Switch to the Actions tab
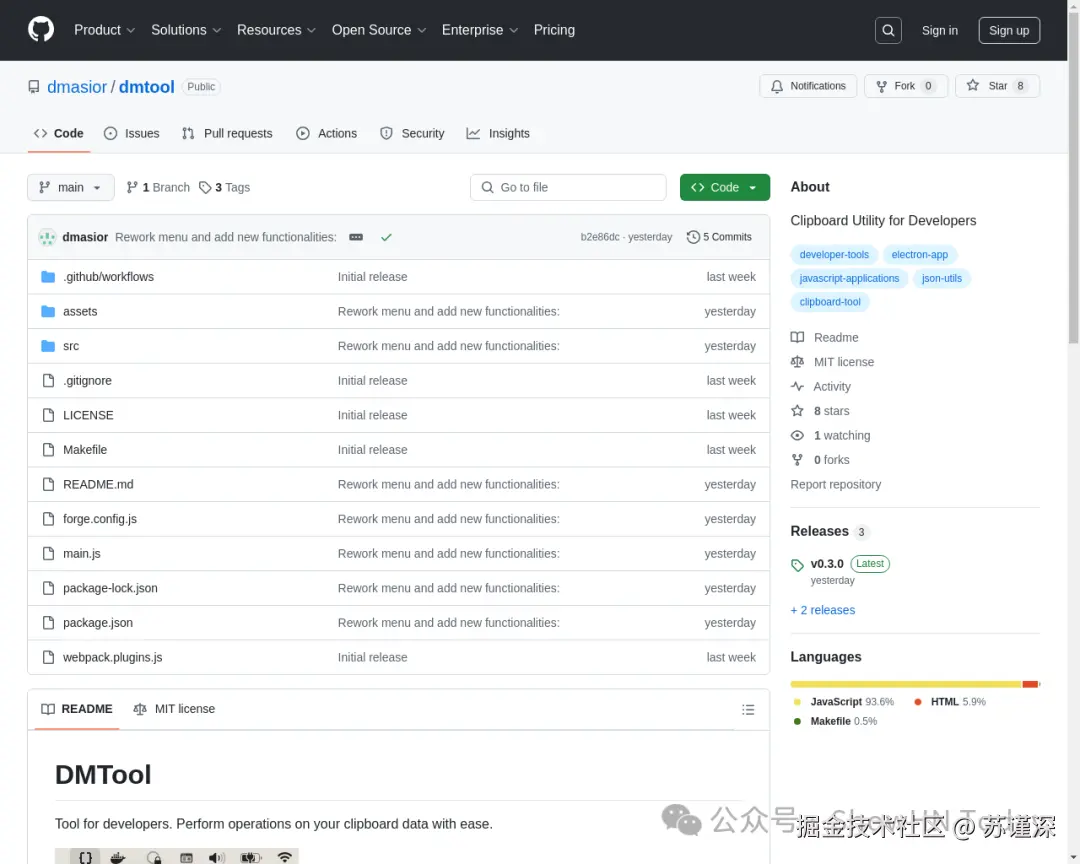The height and width of the screenshot is (864, 1080). 326,134
